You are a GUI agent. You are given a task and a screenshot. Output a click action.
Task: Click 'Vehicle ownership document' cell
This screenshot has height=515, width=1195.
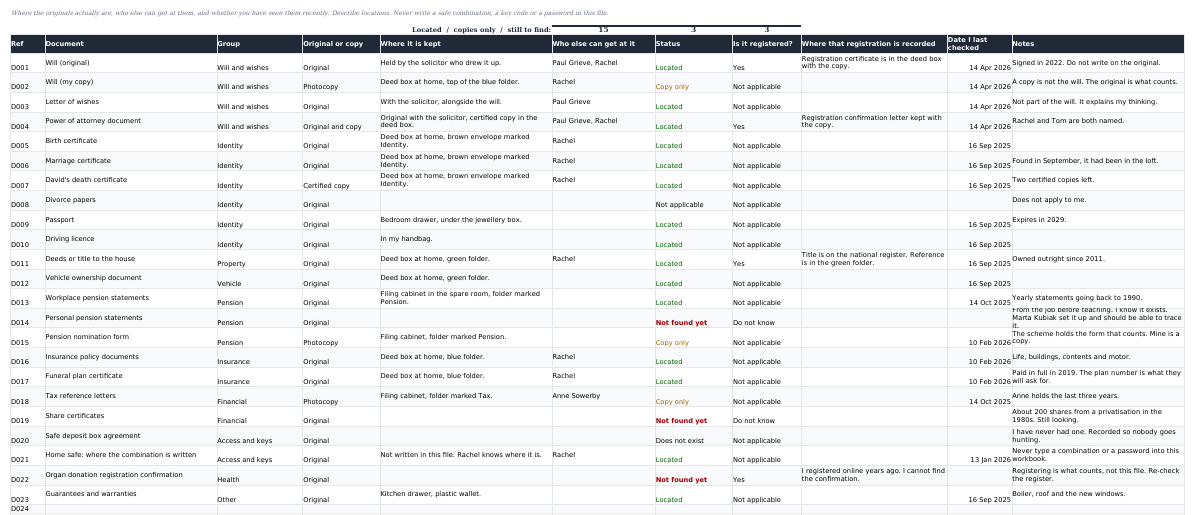tap(131, 279)
